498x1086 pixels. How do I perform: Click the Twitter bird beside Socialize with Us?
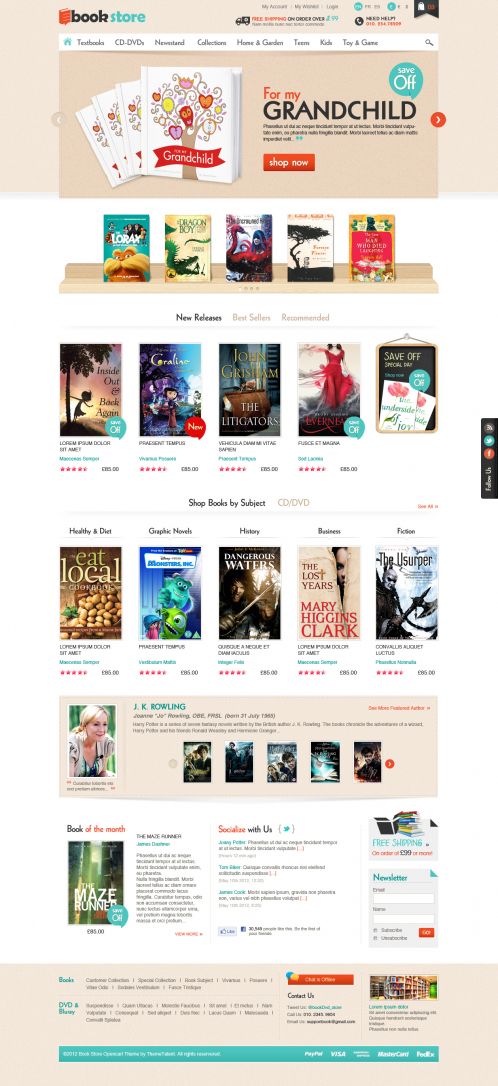click(x=287, y=828)
